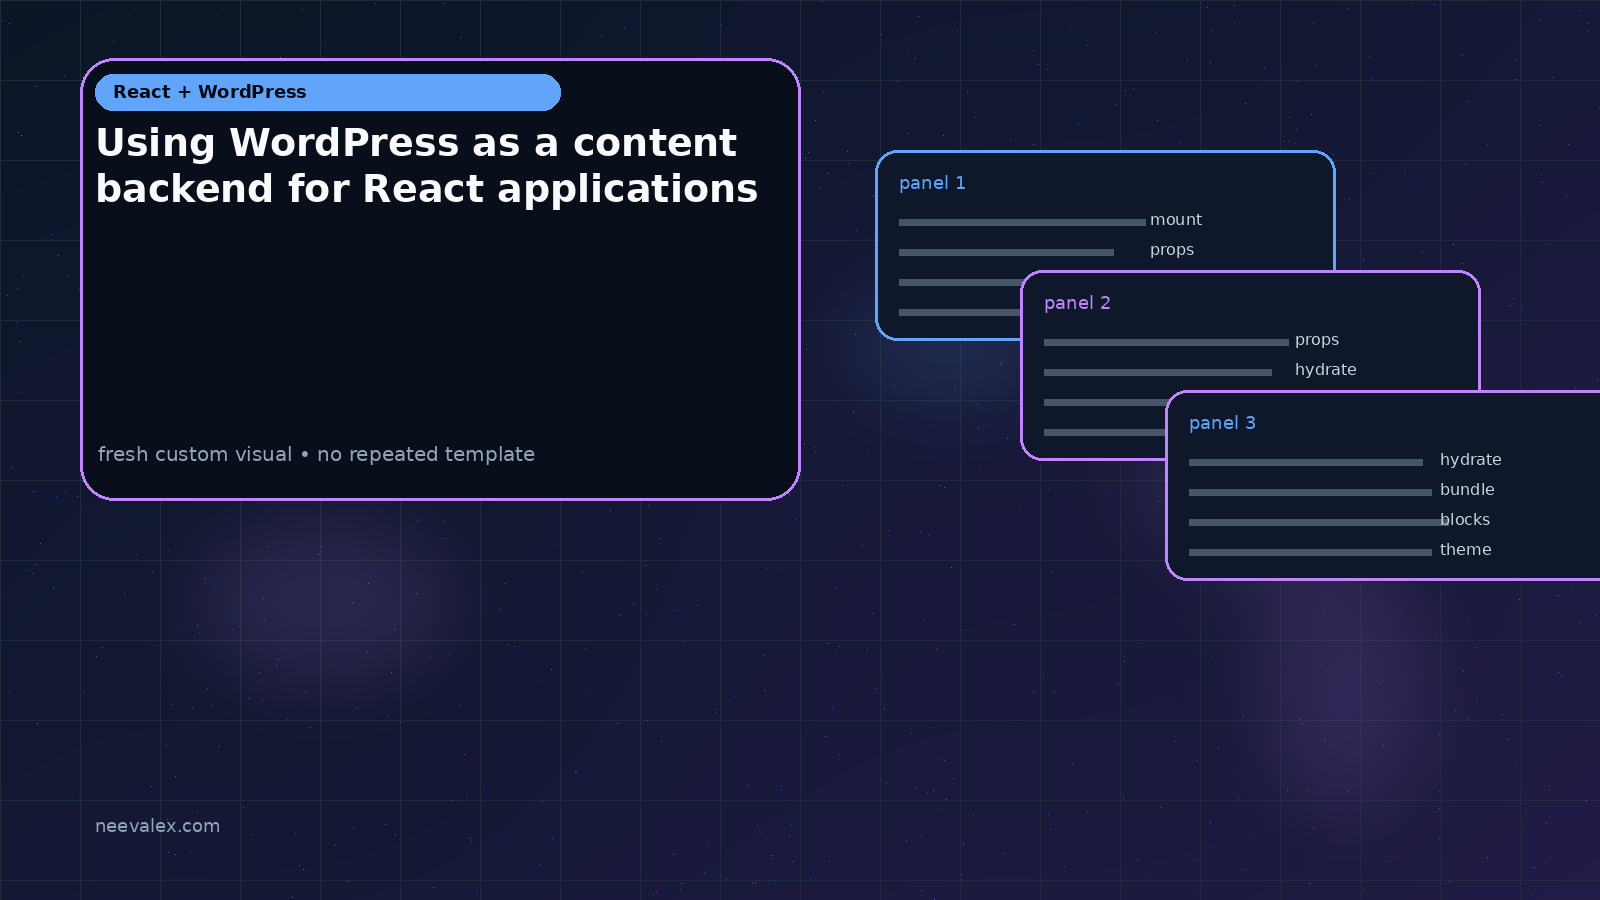Select the 'panel 1' title
Viewport: 1600px width, 900px height.
coord(932,183)
